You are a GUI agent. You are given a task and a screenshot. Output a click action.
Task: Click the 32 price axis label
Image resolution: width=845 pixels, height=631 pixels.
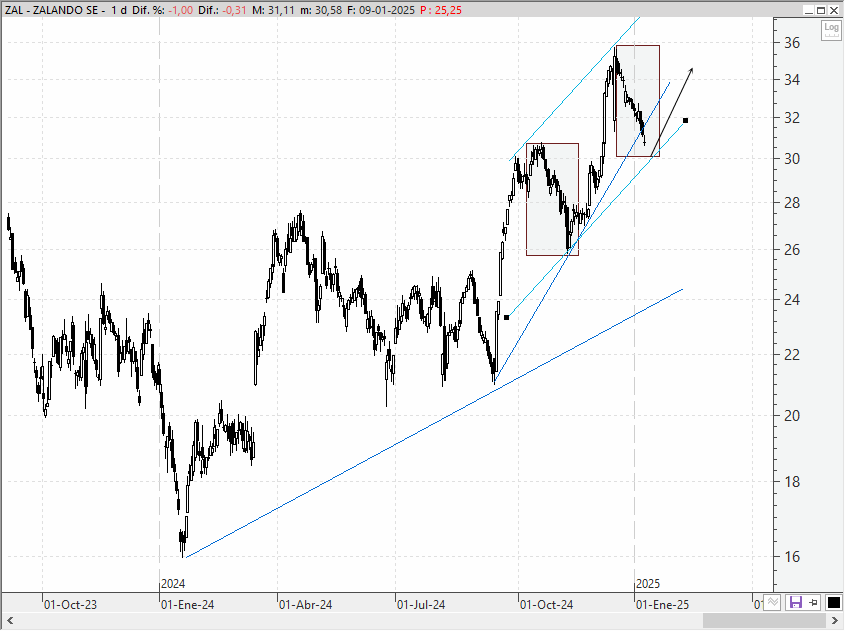point(792,117)
